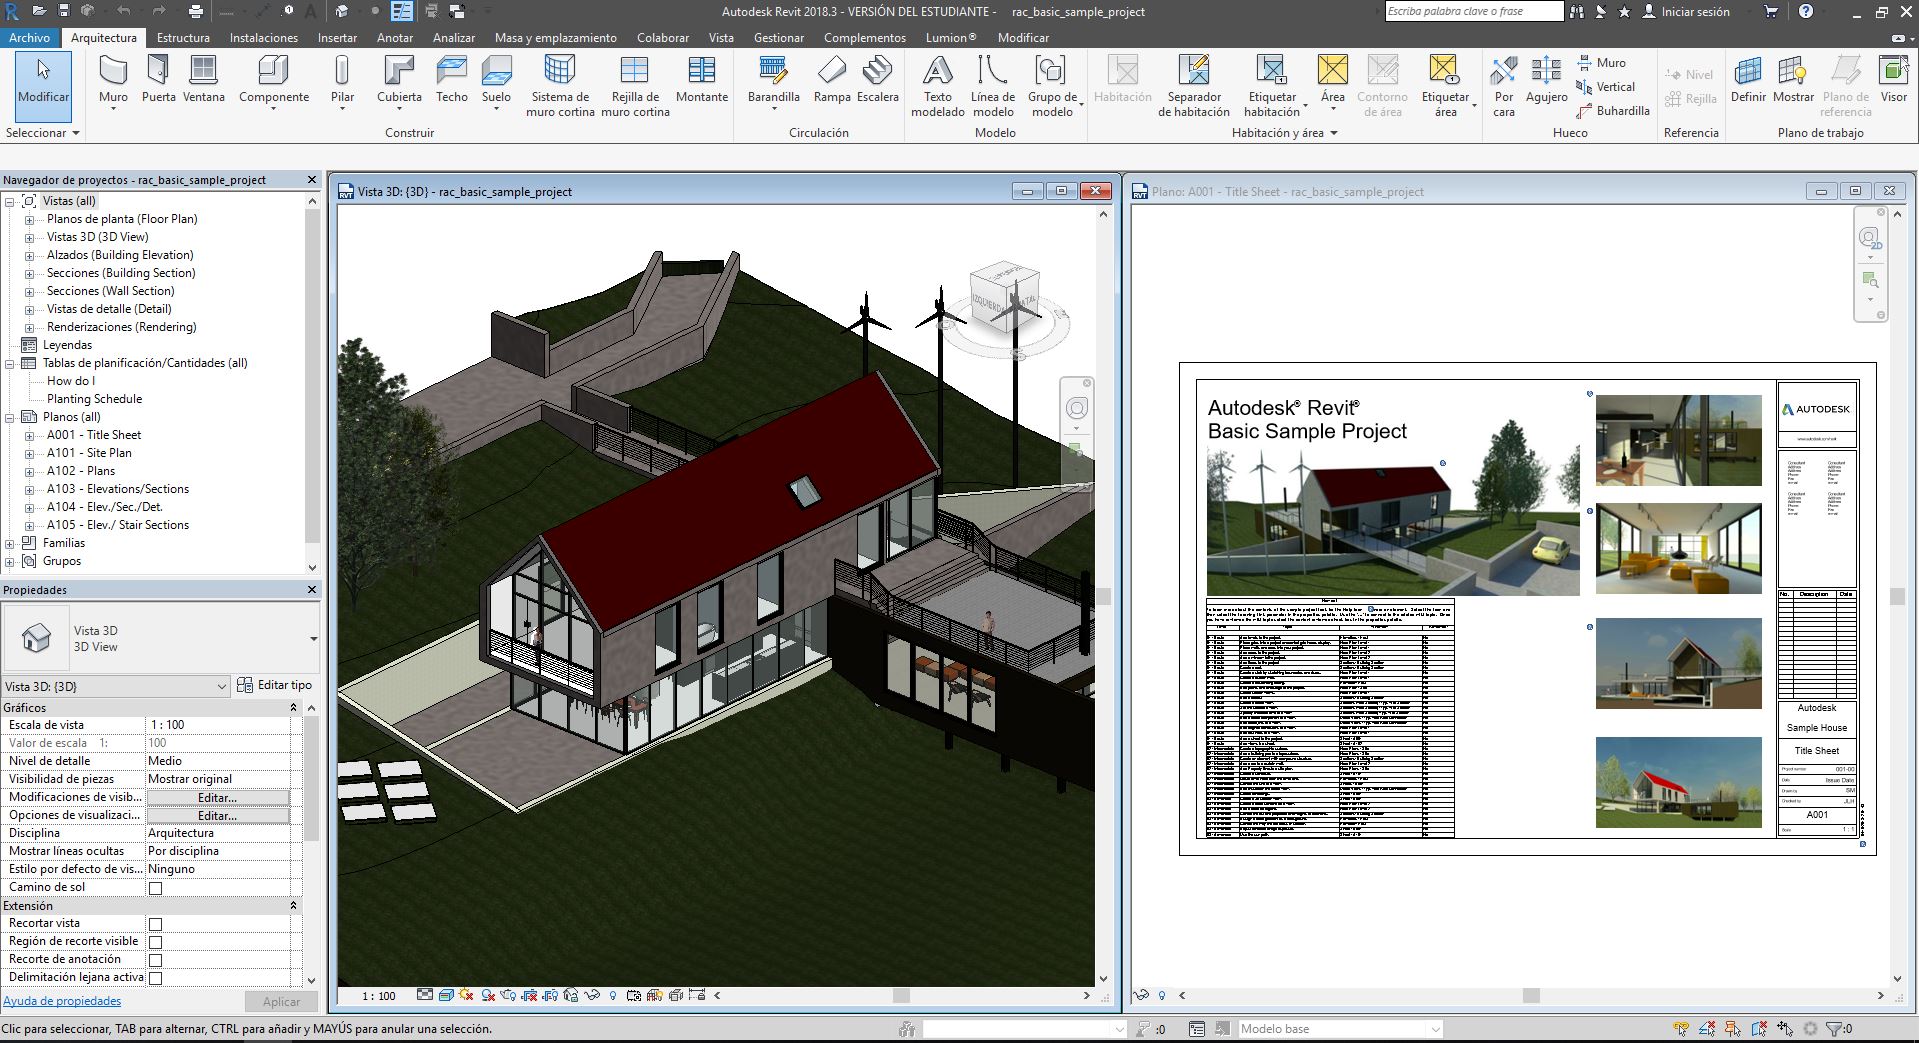Select the Puerta door tool
Viewport: 1919px width, 1043px height.
pyautogui.click(x=158, y=80)
